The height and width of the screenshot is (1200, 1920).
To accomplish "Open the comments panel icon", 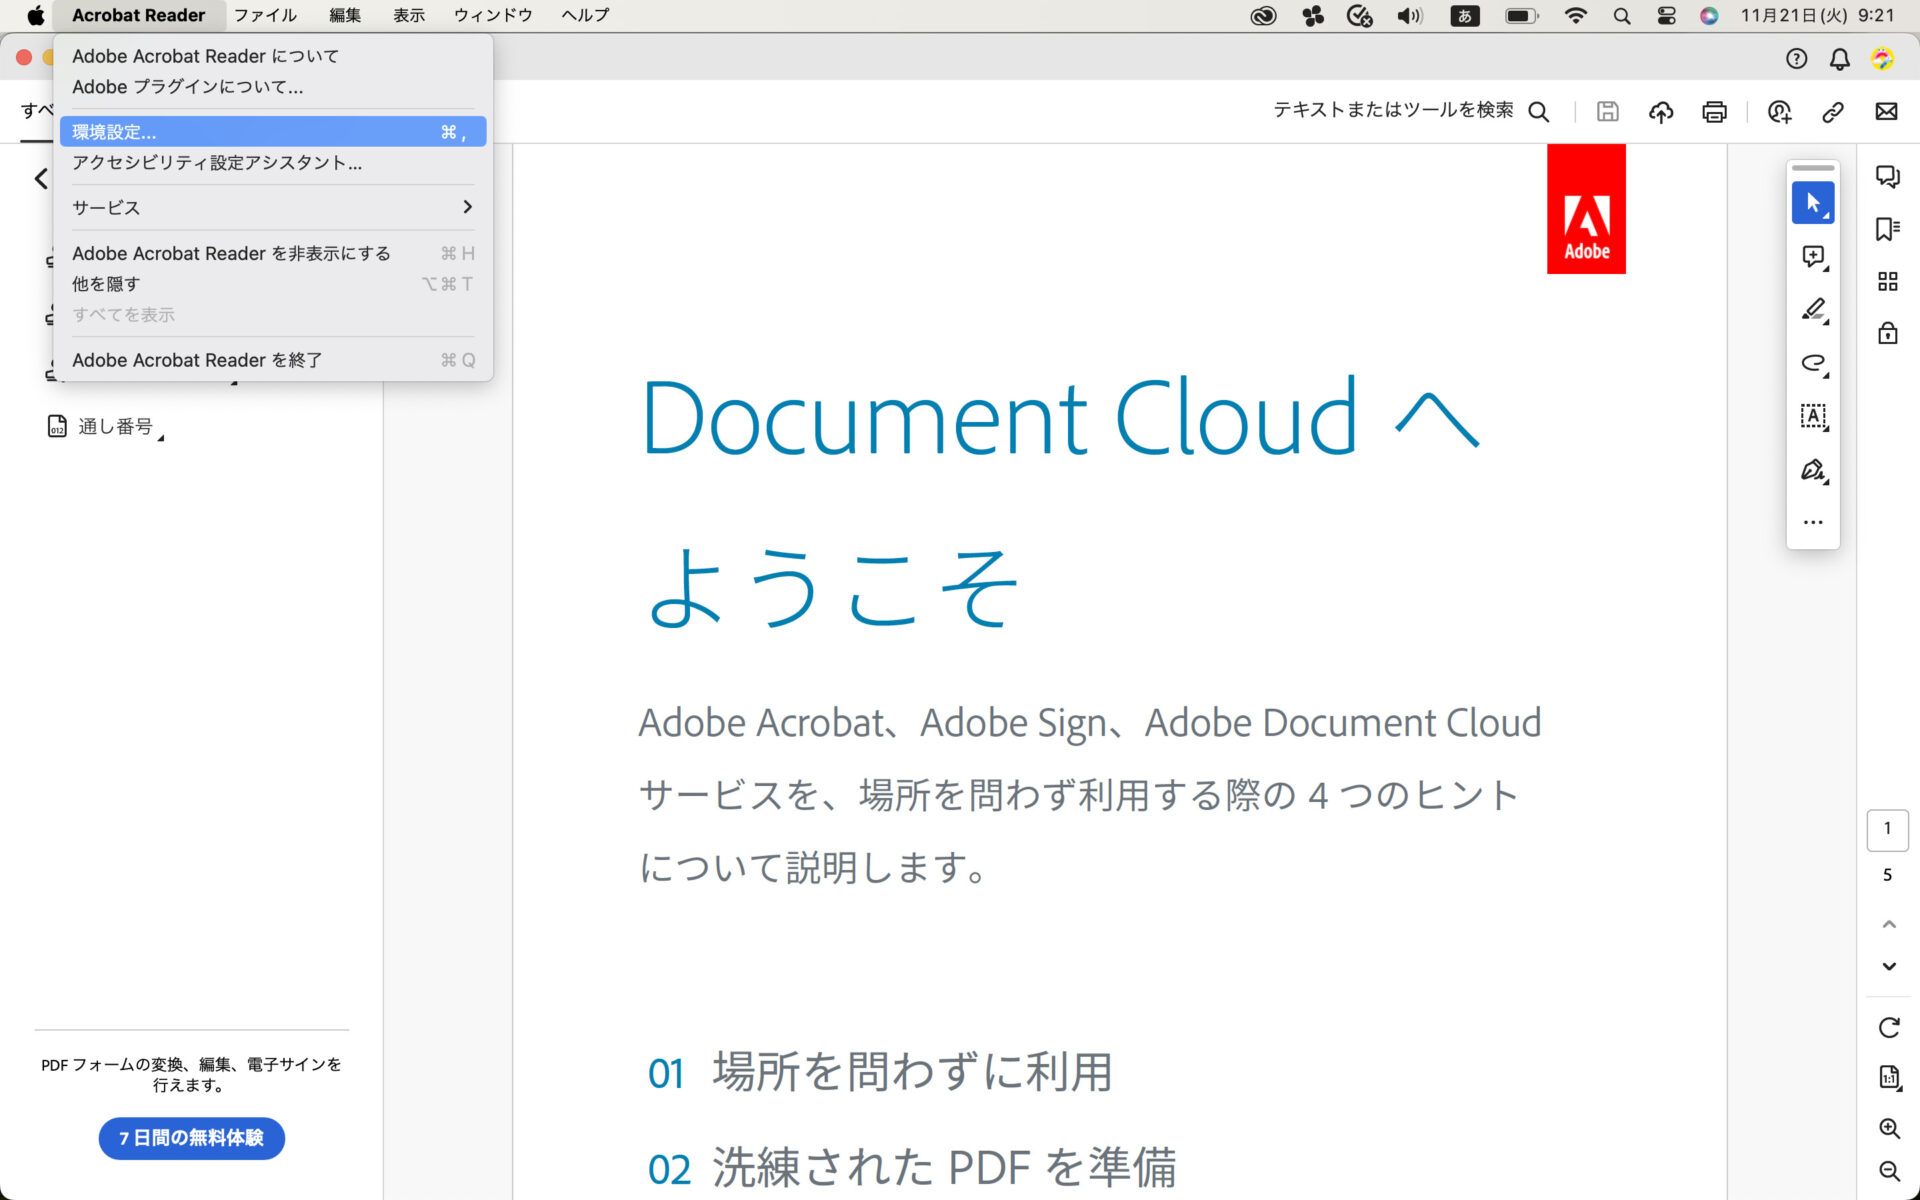I will [1887, 177].
